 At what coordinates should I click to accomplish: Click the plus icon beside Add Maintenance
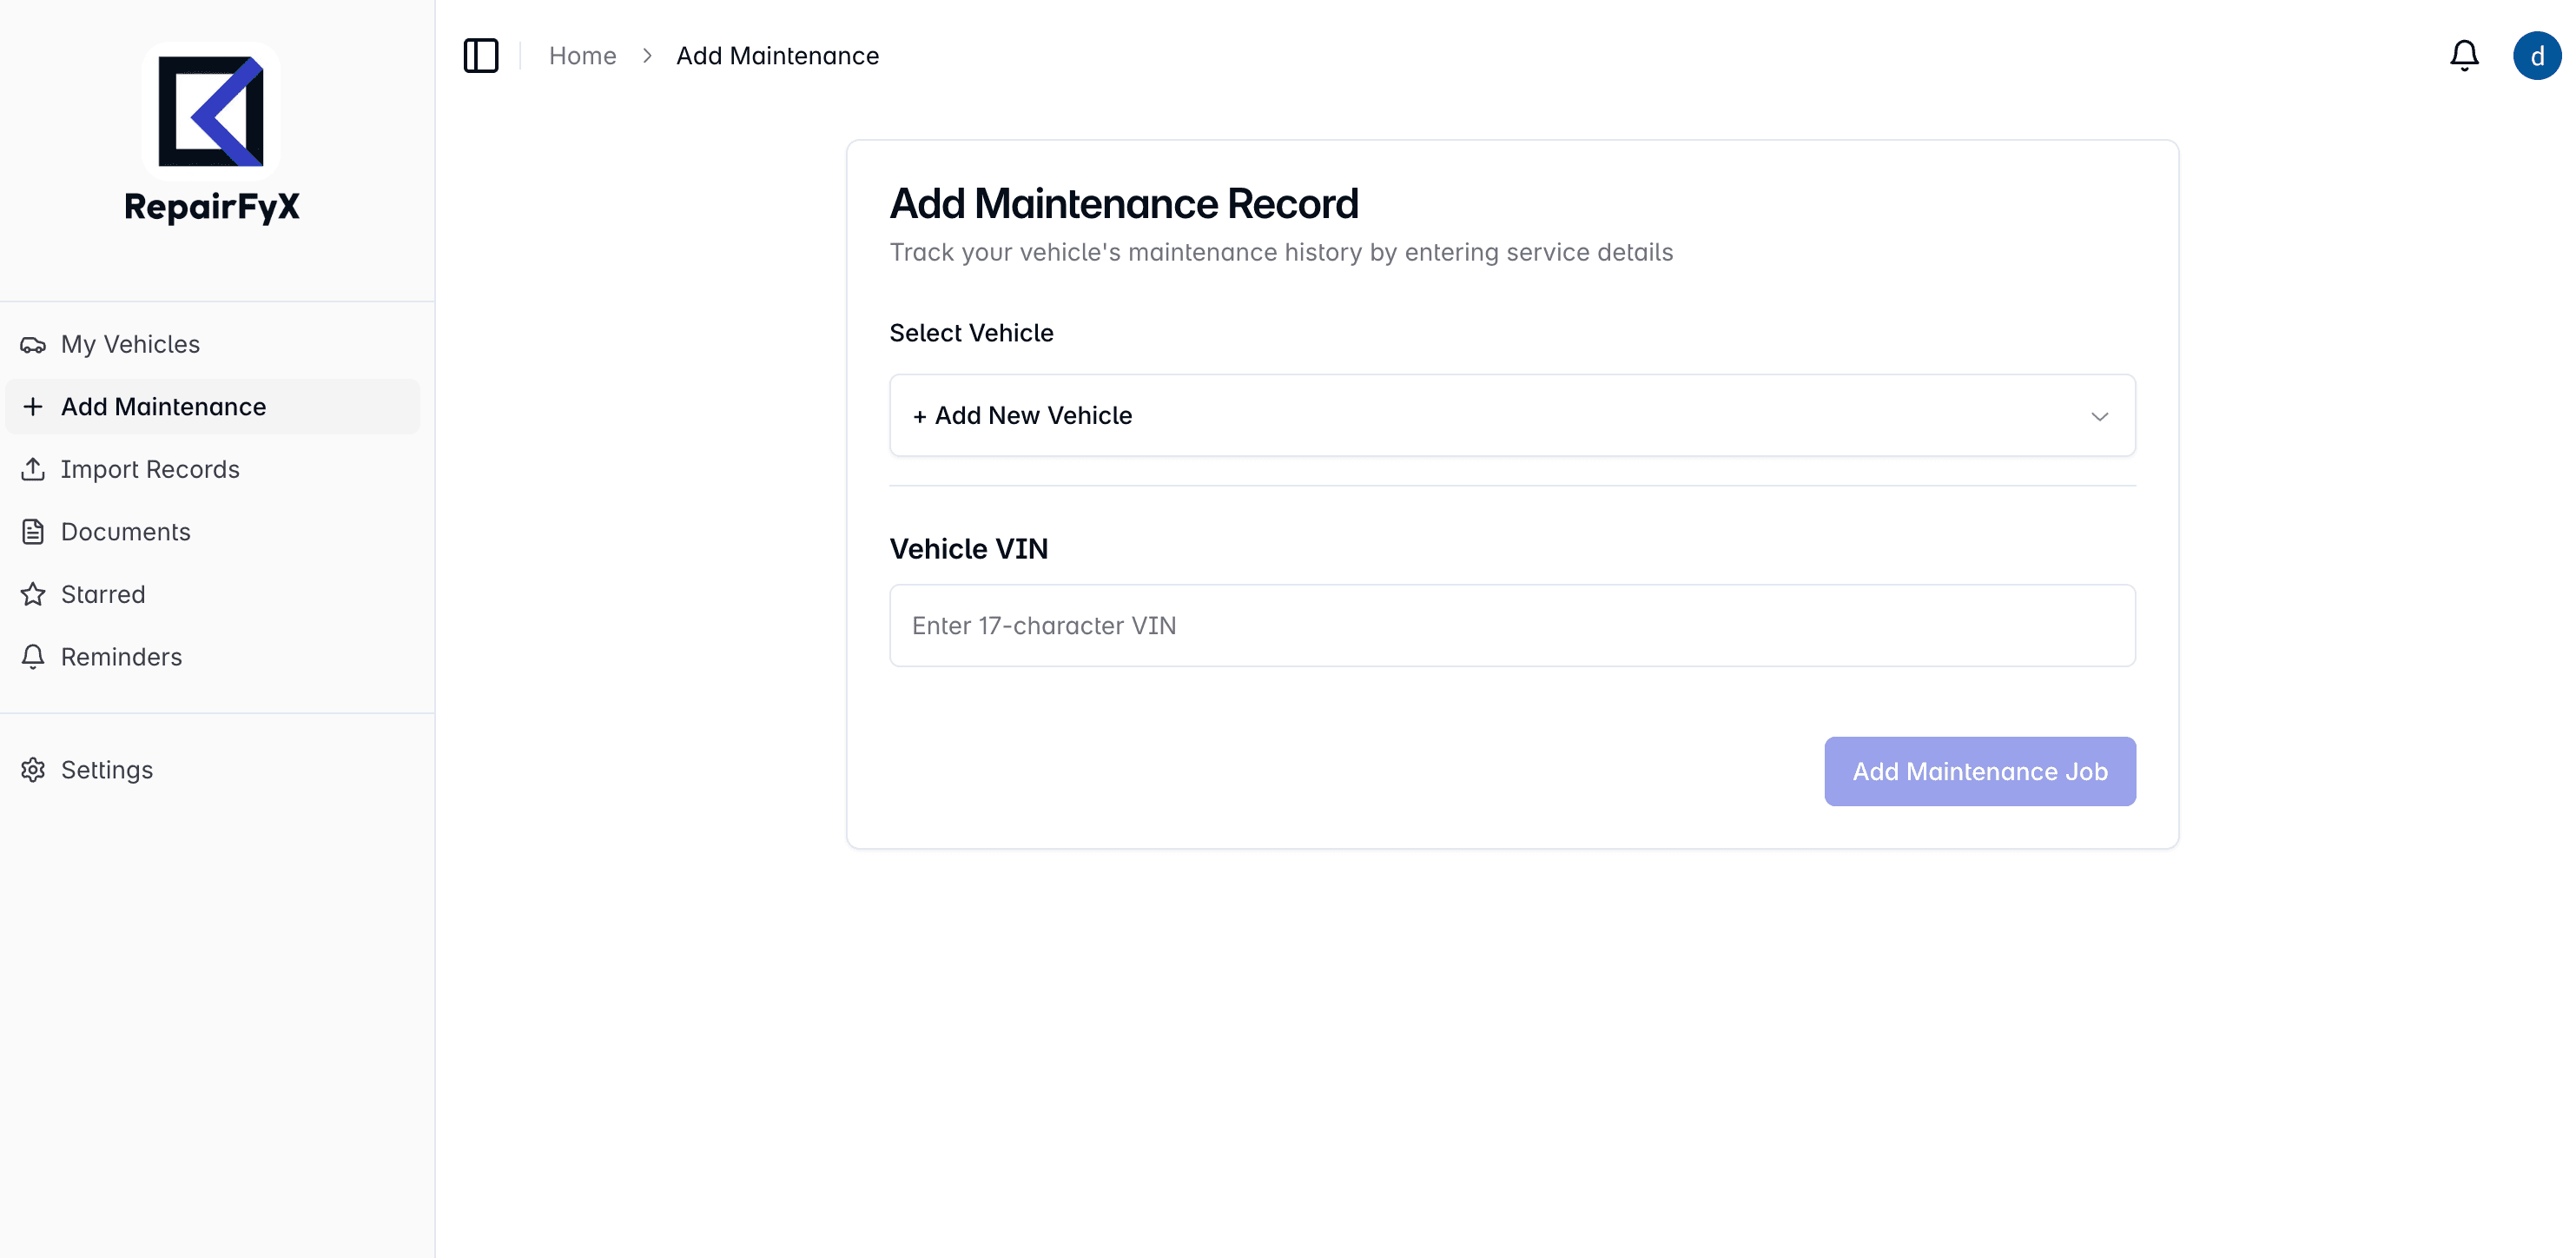33,407
